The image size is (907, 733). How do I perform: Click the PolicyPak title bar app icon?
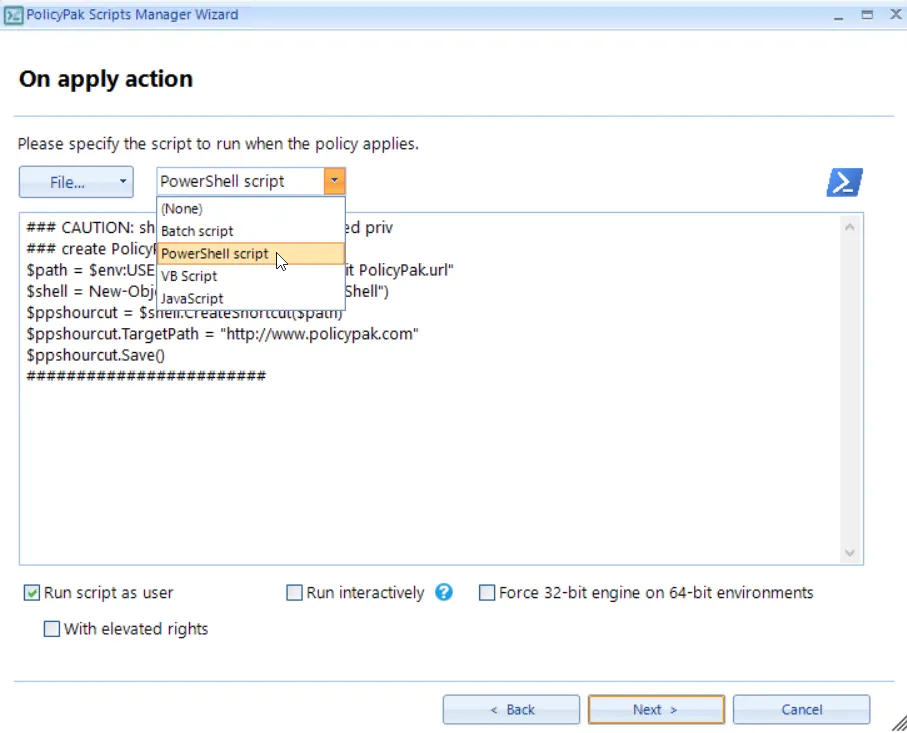pos(13,15)
